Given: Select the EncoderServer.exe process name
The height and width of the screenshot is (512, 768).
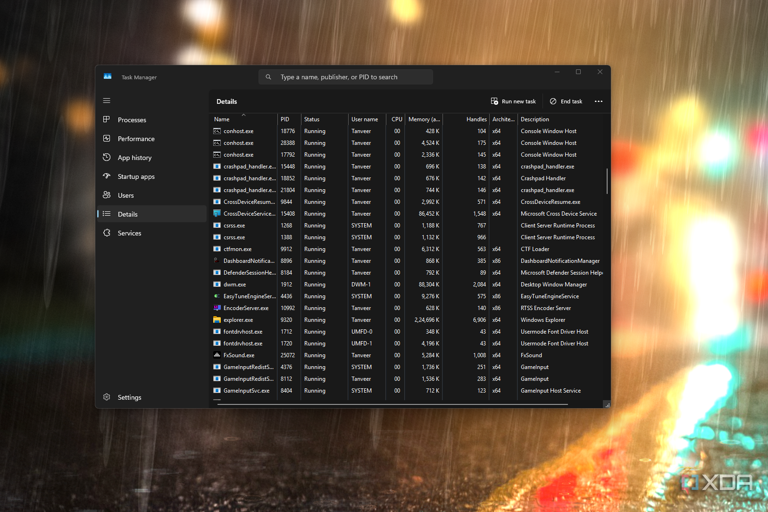Looking at the screenshot, I should (x=246, y=308).
